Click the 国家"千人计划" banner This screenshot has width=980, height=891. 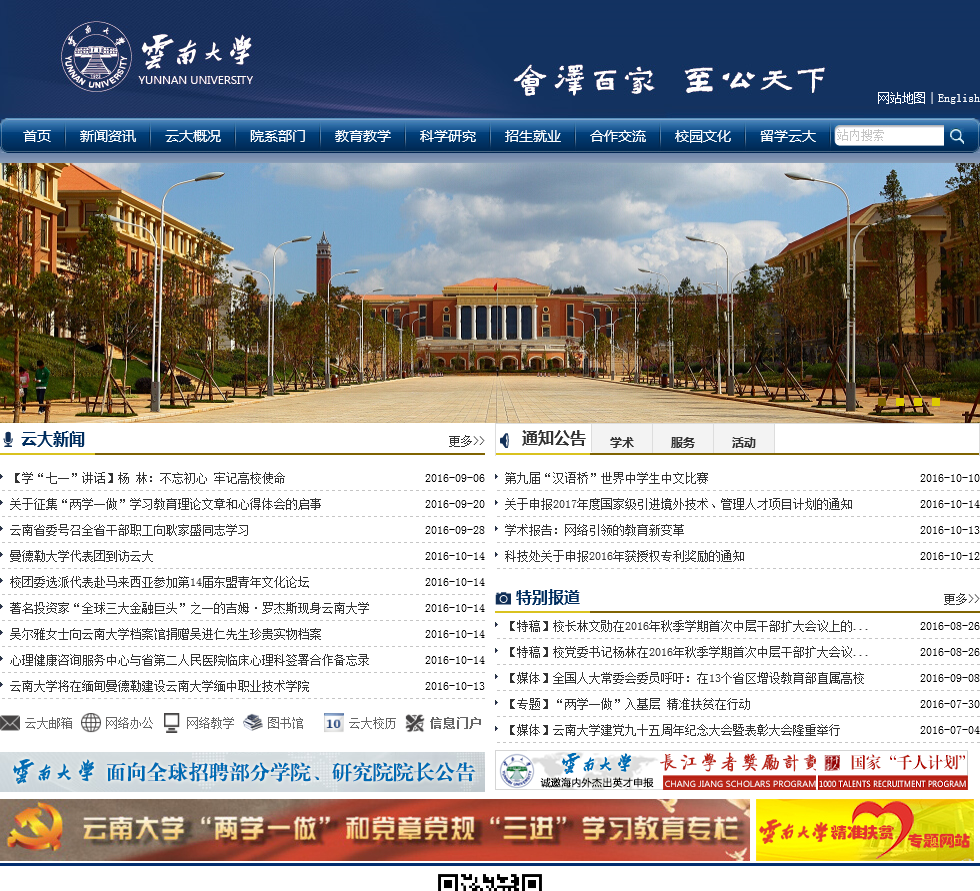893,770
